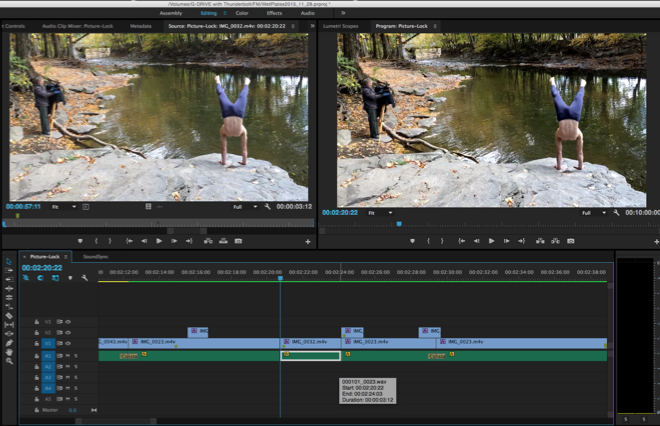This screenshot has height=426, width=660.
Task: Select IMG_0032.m4v clip on V1
Action: (311, 343)
